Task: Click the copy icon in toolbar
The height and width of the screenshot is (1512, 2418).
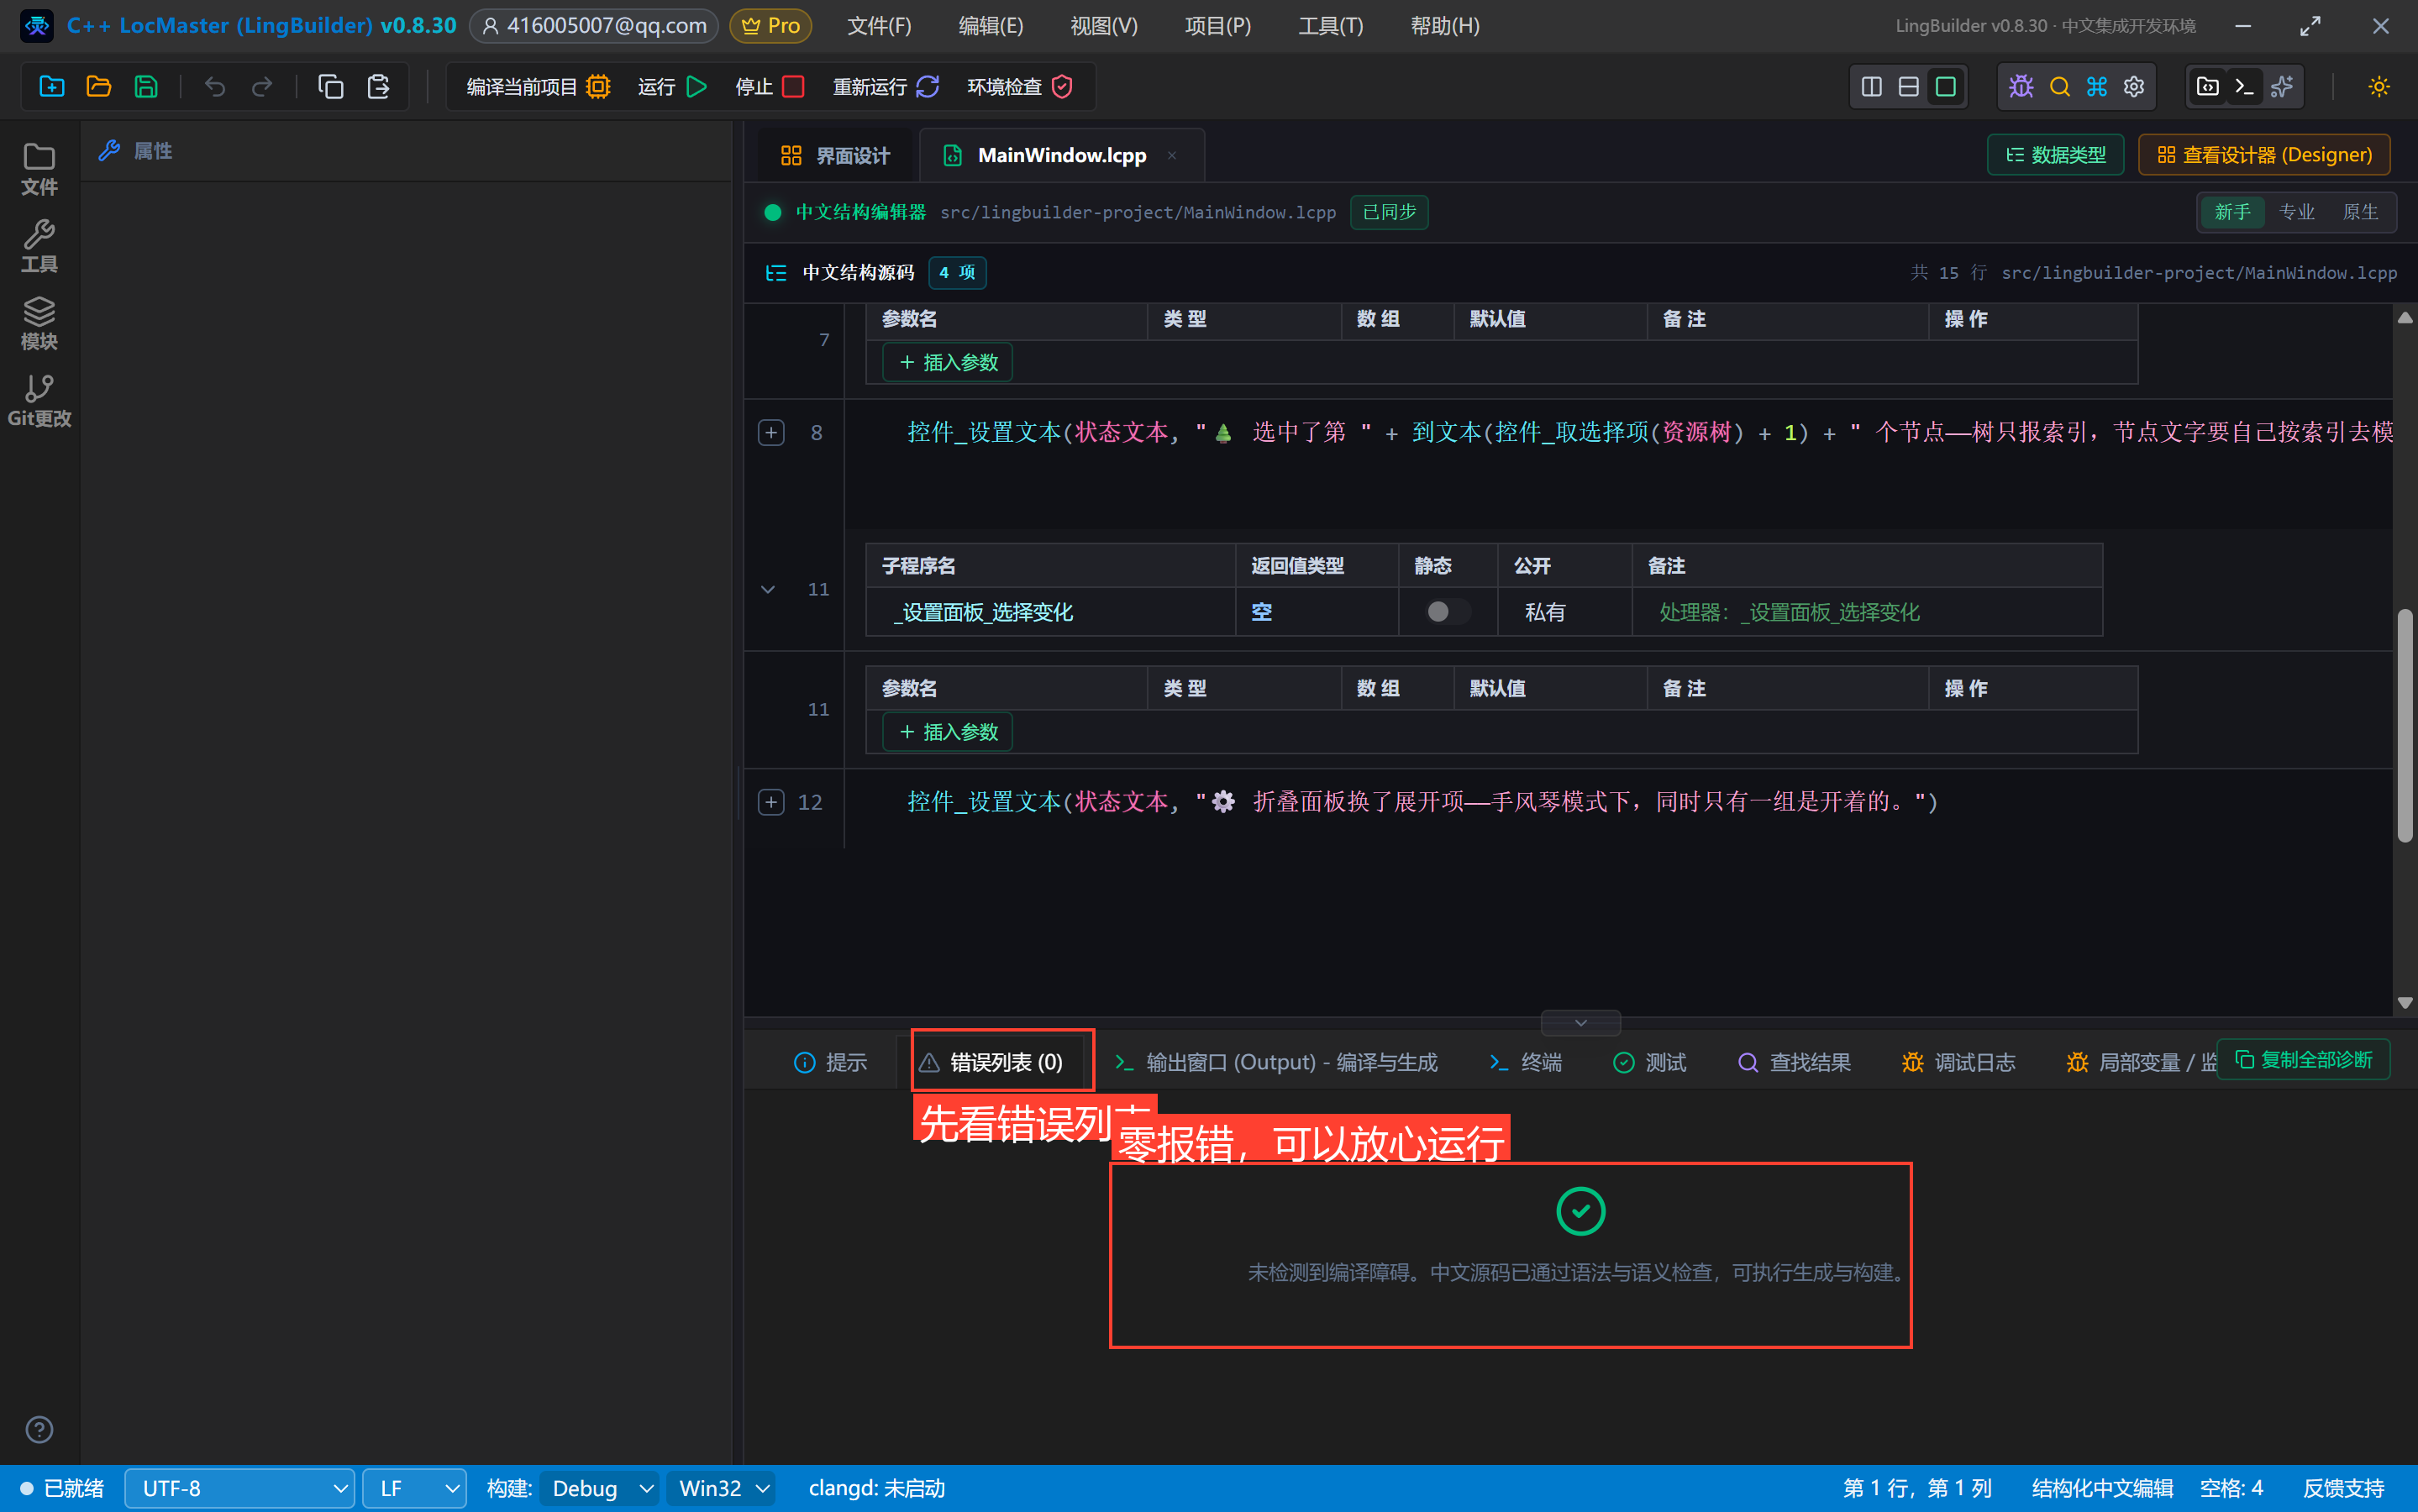Action: pos(331,87)
